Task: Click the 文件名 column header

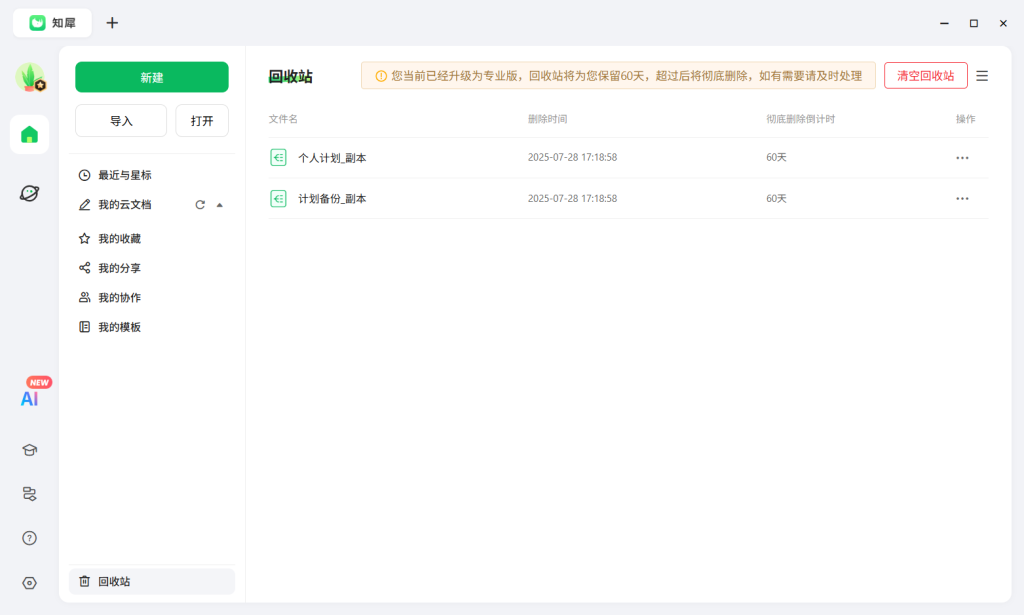Action: (x=283, y=119)
